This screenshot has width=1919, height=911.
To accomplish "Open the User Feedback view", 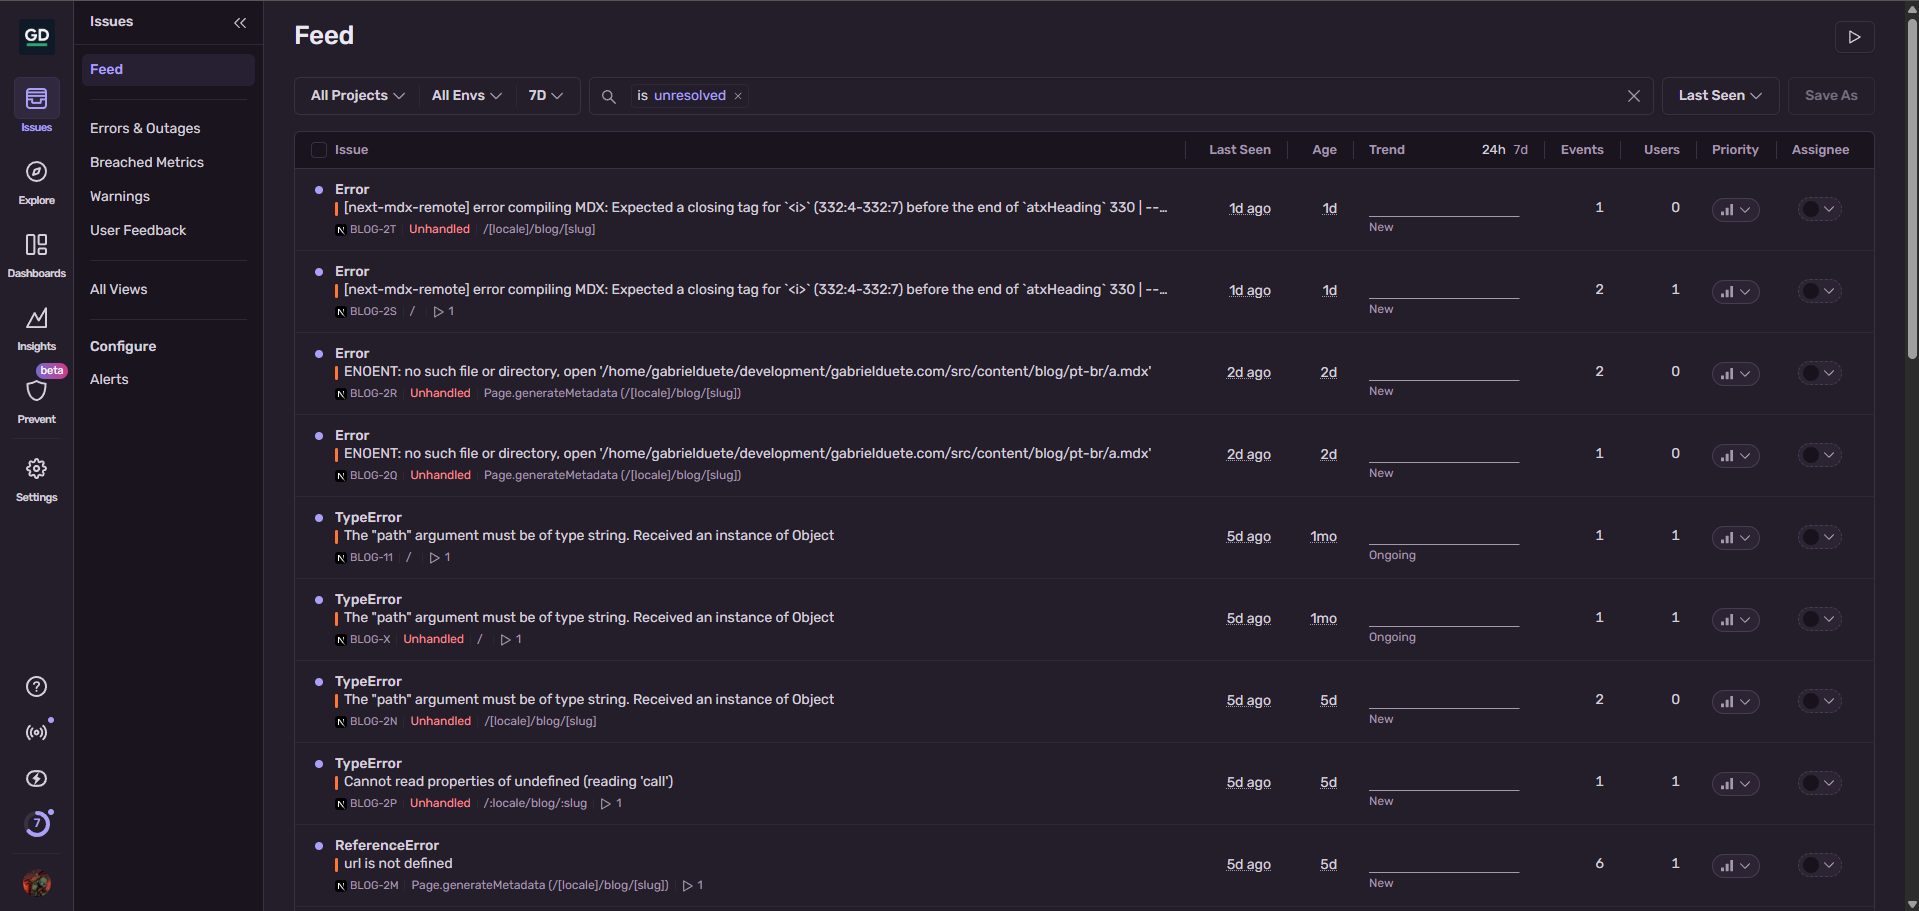I will 138,230.
